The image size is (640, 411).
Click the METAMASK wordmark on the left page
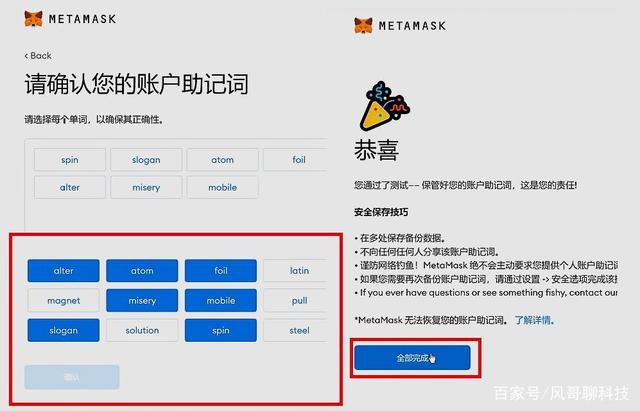(82, 19)
